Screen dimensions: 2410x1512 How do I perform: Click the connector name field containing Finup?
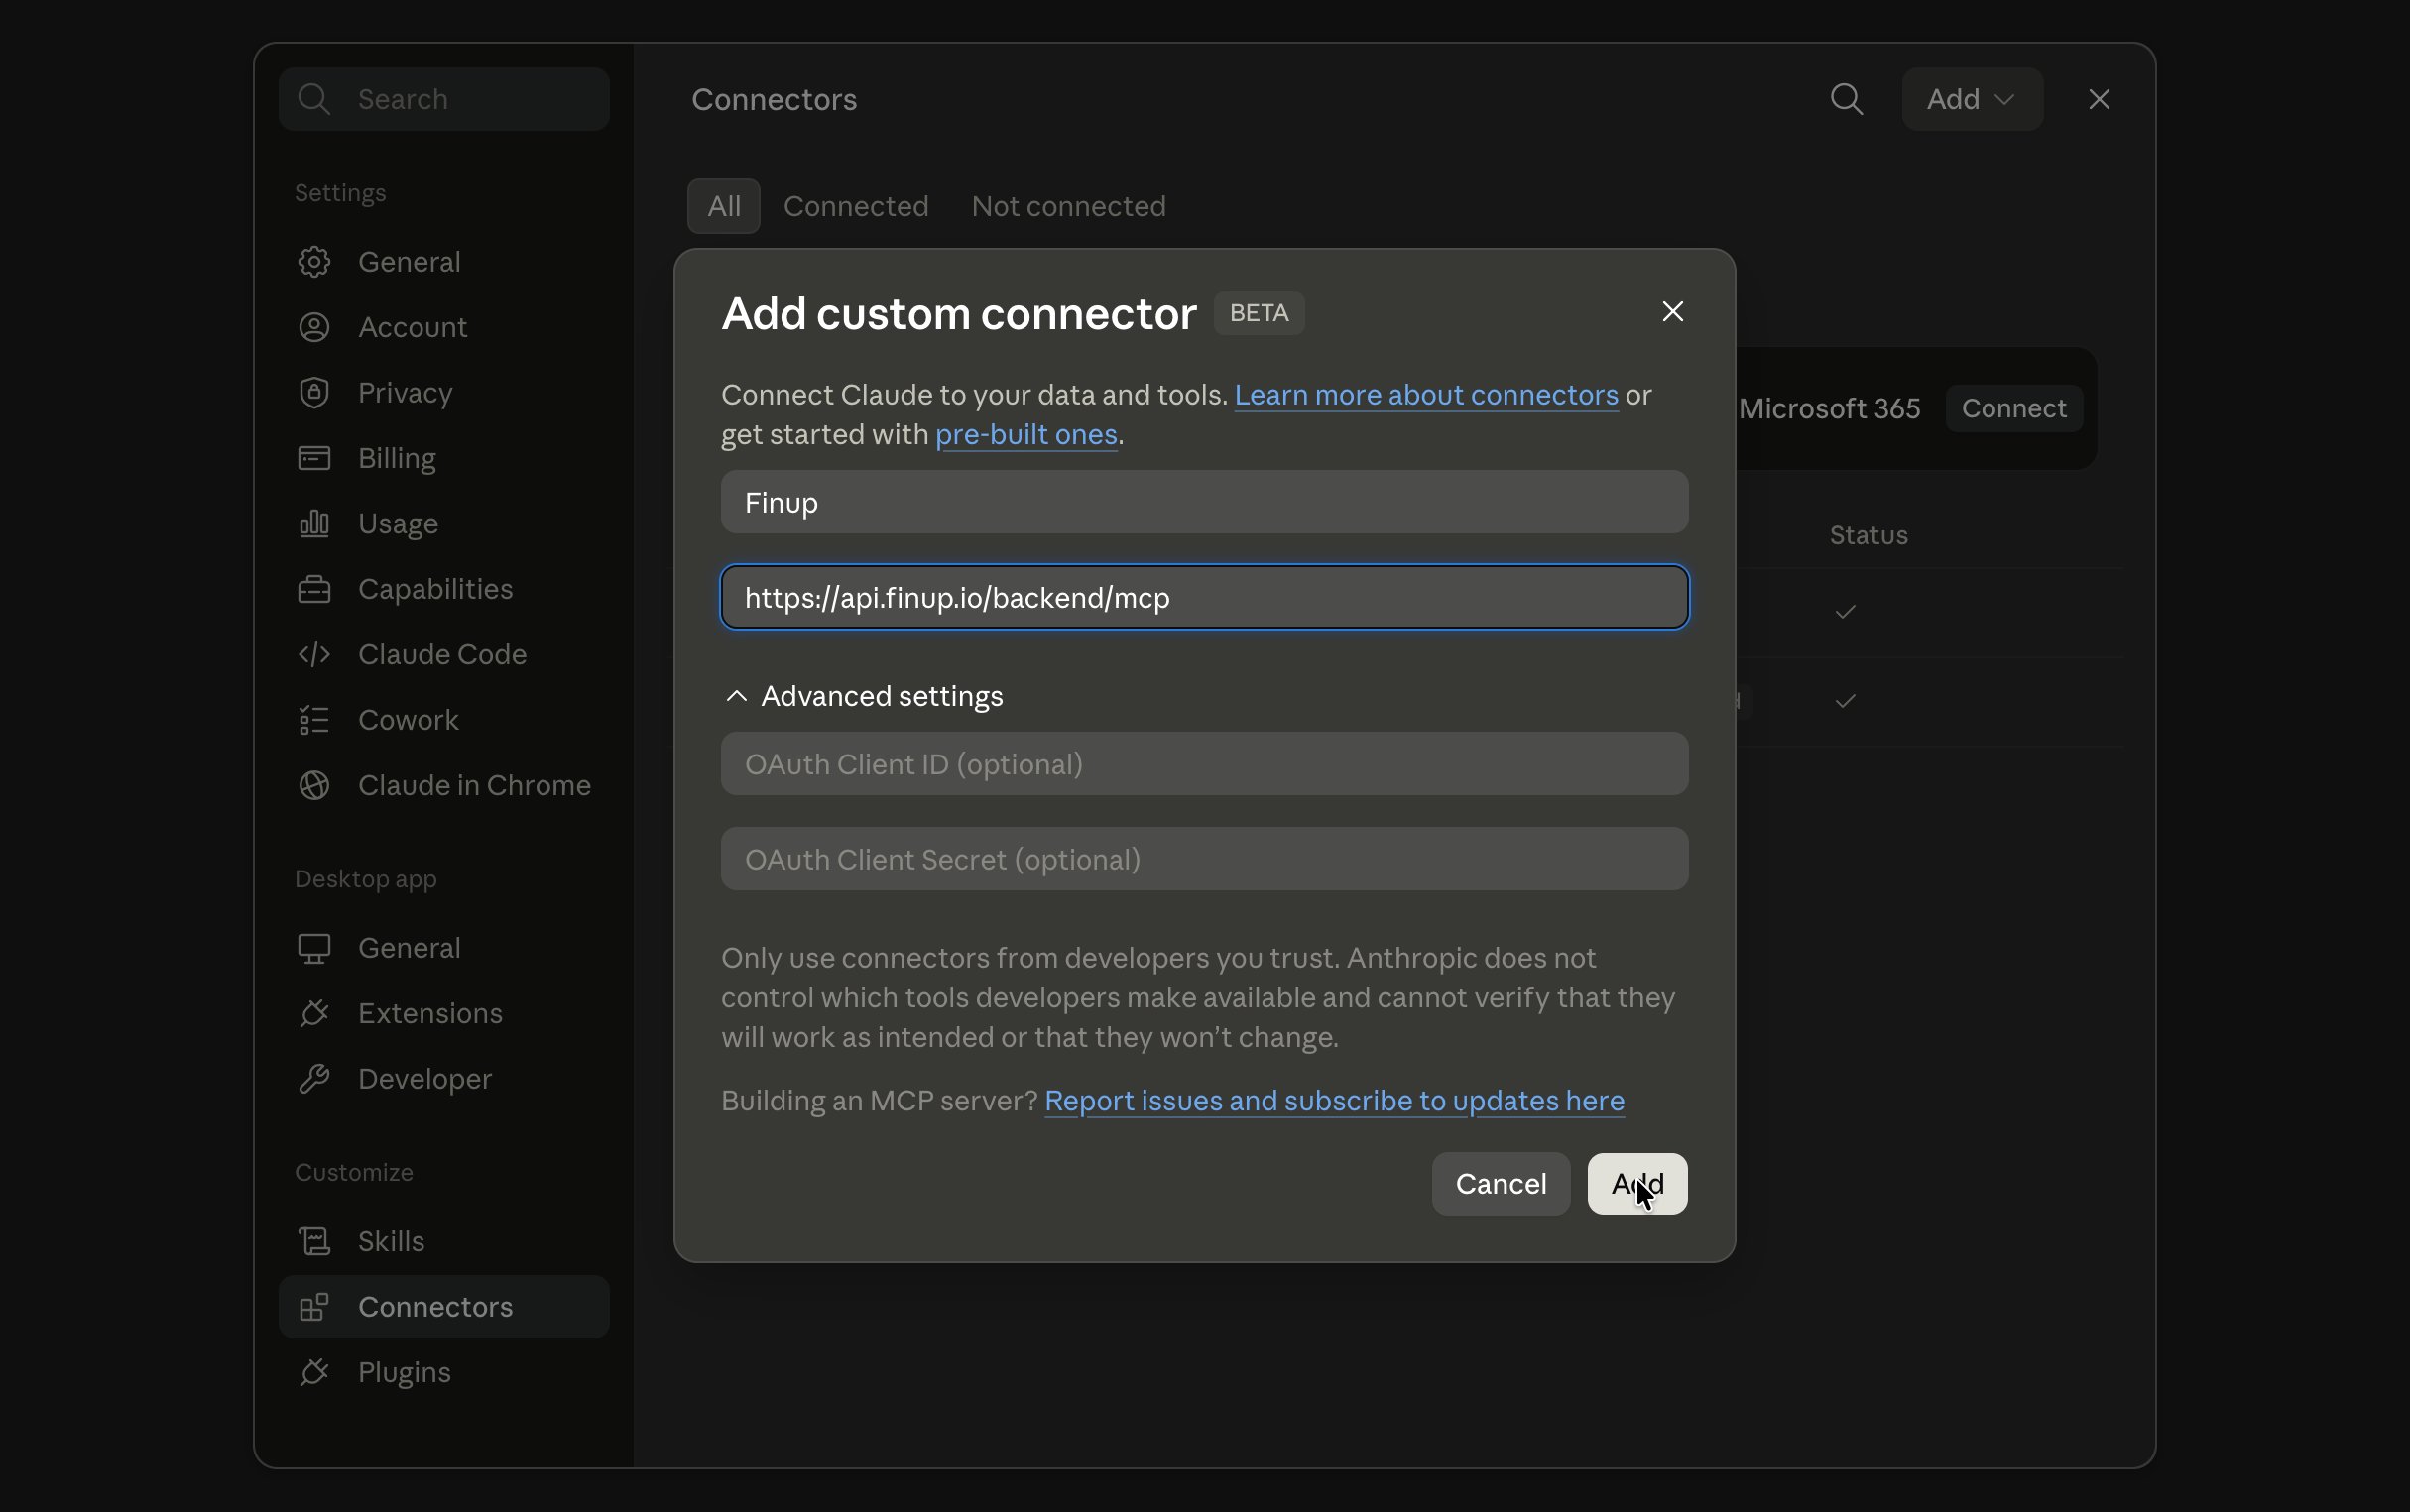[1204, 502]
